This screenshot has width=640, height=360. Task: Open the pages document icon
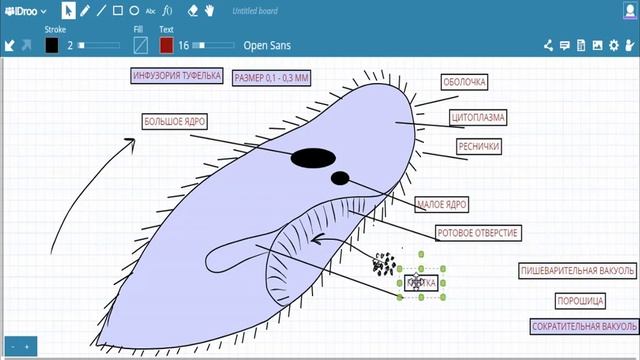581,45
